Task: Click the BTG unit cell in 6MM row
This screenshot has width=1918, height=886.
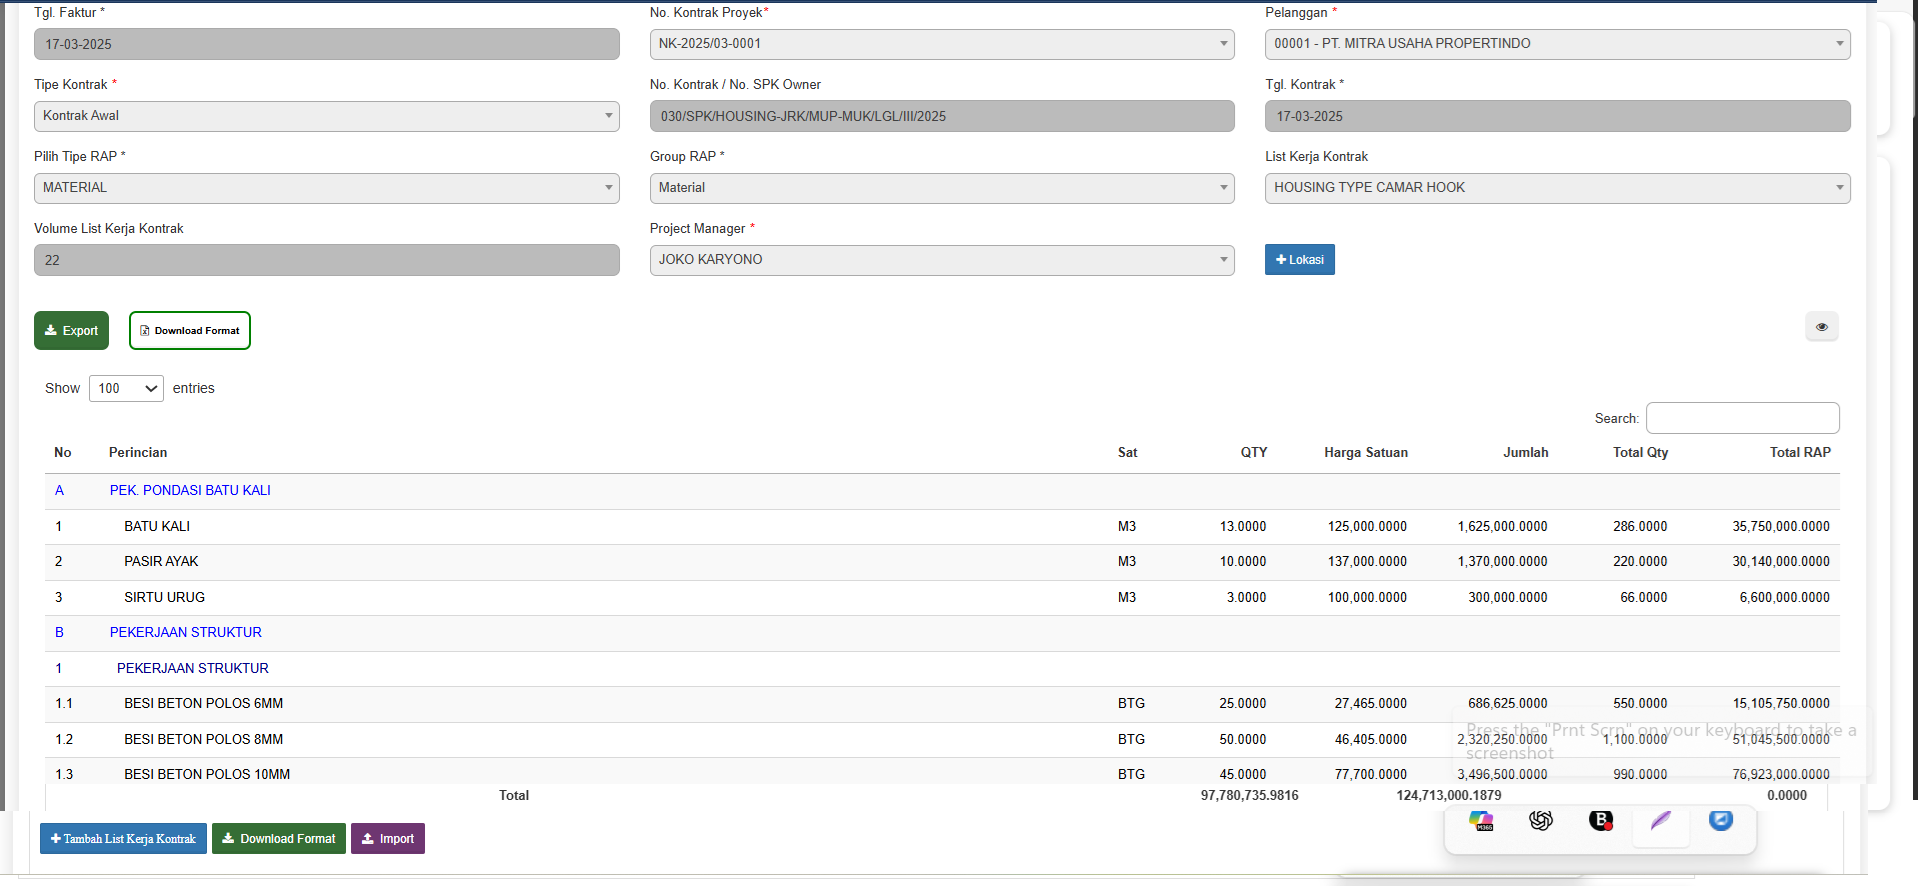Action: click(1131, 704)
